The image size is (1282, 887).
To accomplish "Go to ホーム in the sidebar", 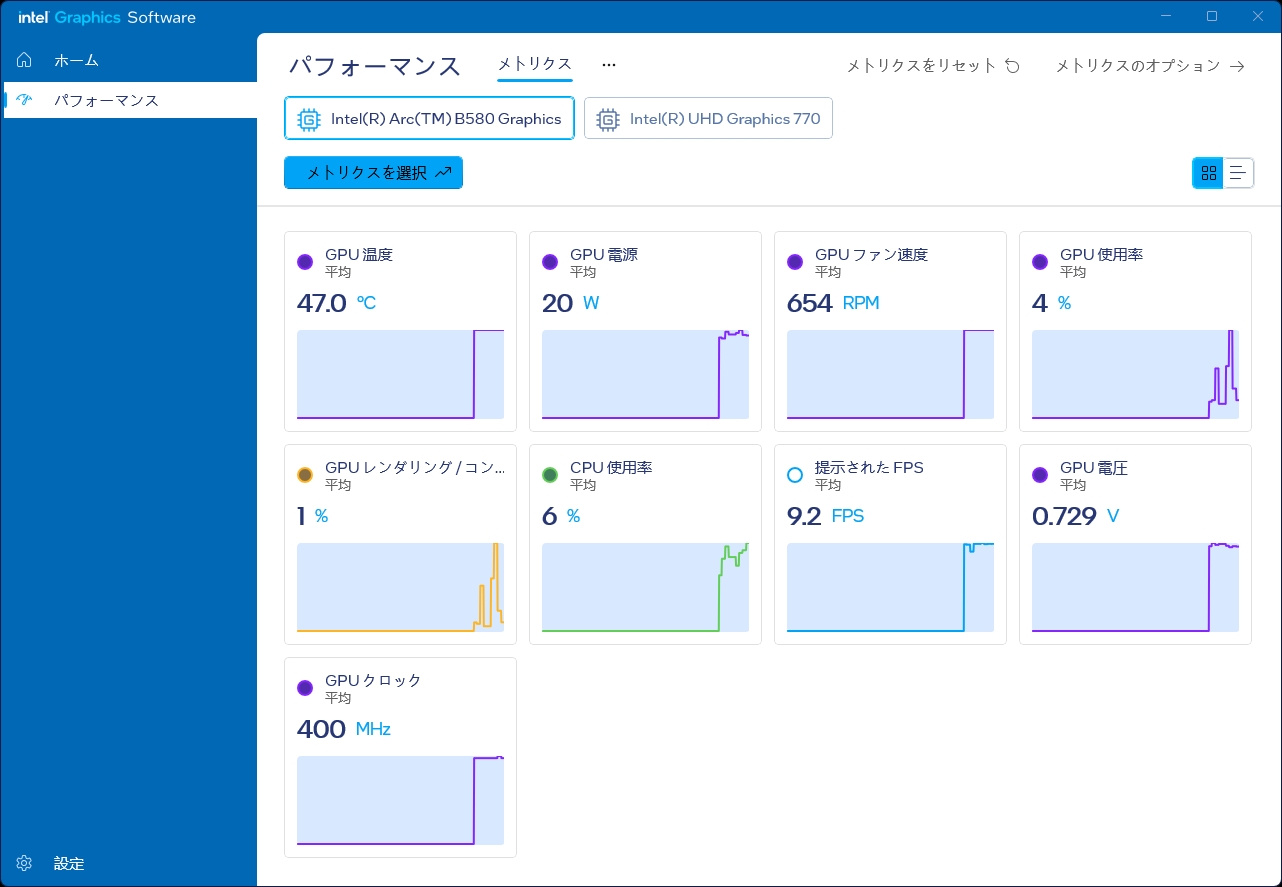I will 130,60.
